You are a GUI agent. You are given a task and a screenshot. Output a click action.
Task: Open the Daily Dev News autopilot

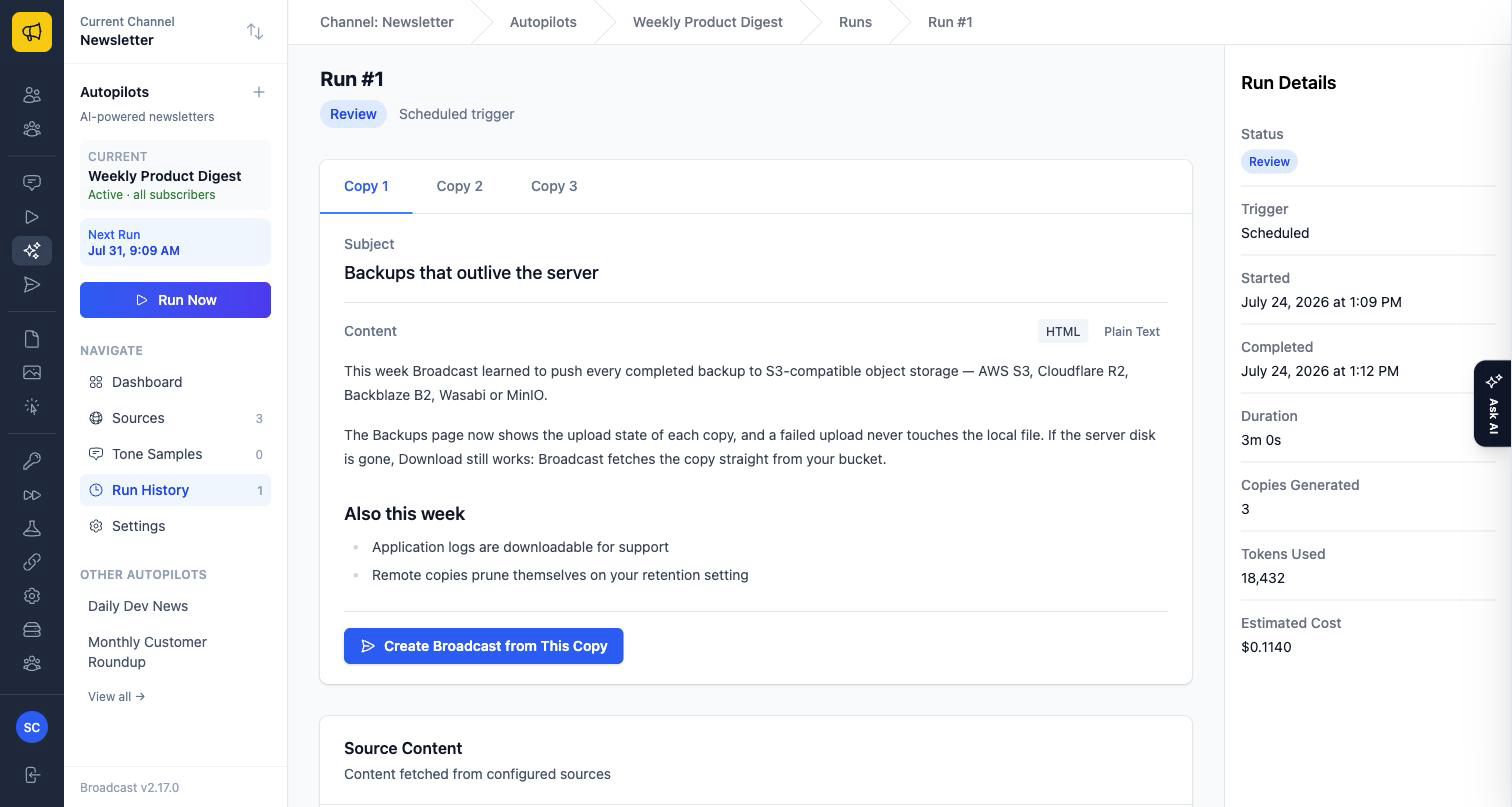pyautogui.click(x=175, y=606)
